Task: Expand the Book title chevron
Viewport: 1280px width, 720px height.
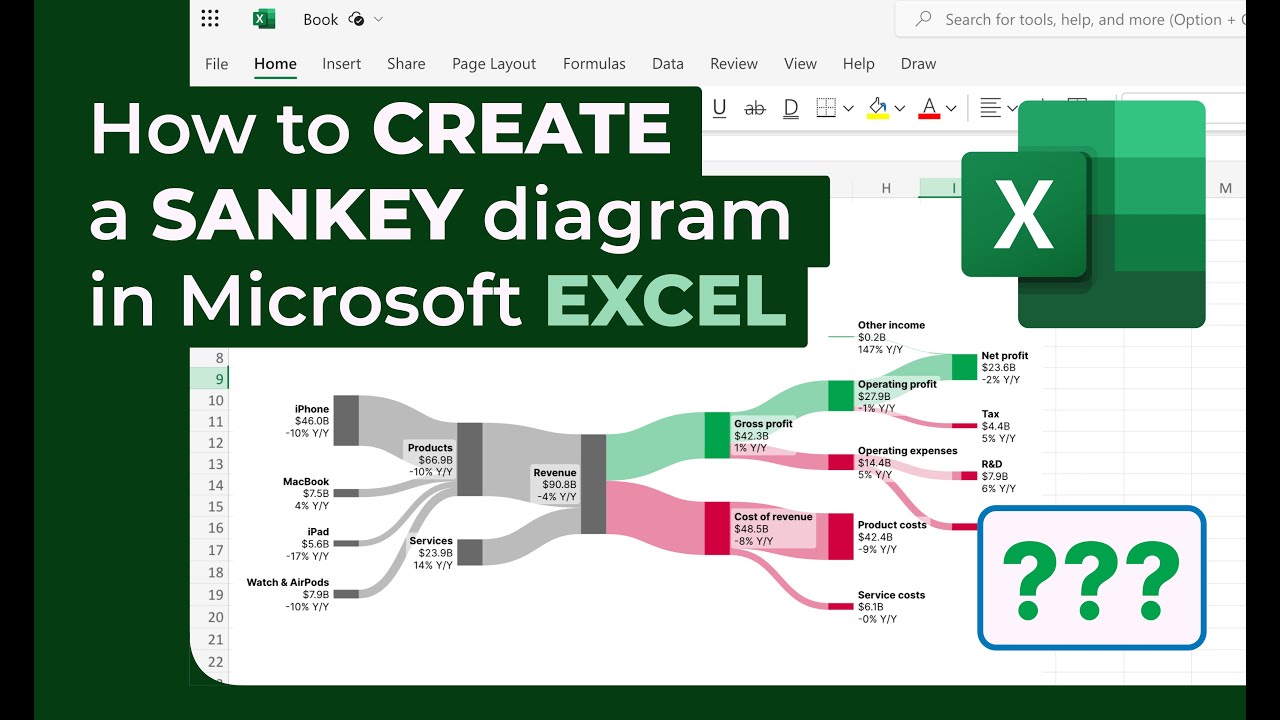Action: 378,19
